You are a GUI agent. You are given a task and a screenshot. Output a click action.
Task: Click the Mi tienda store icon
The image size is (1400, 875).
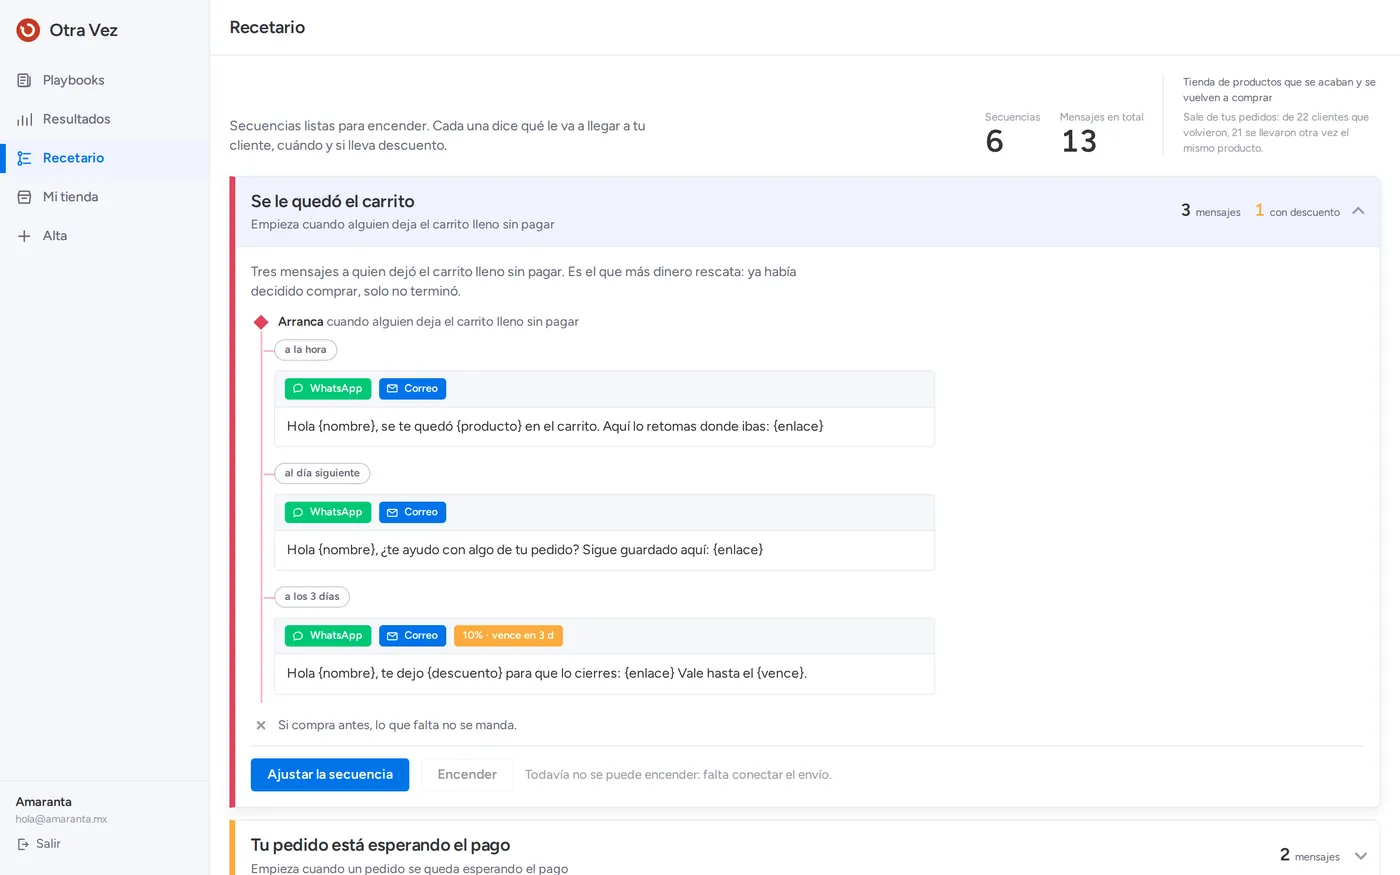coord(24,197)
